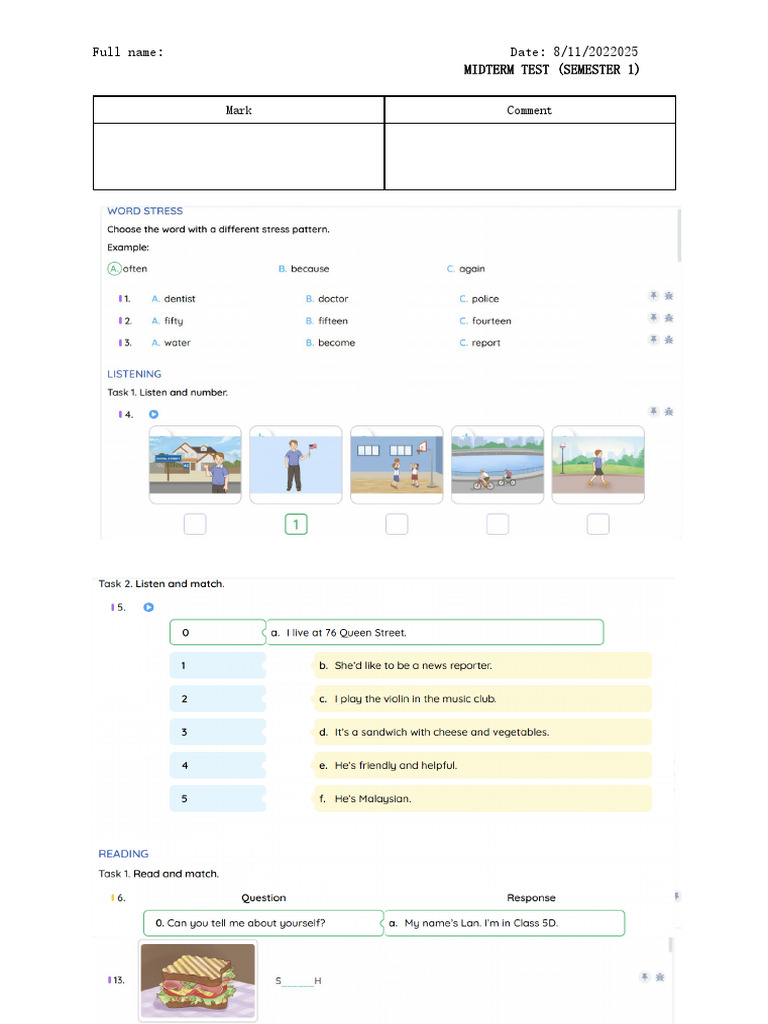Select response b news reporter

483,665
